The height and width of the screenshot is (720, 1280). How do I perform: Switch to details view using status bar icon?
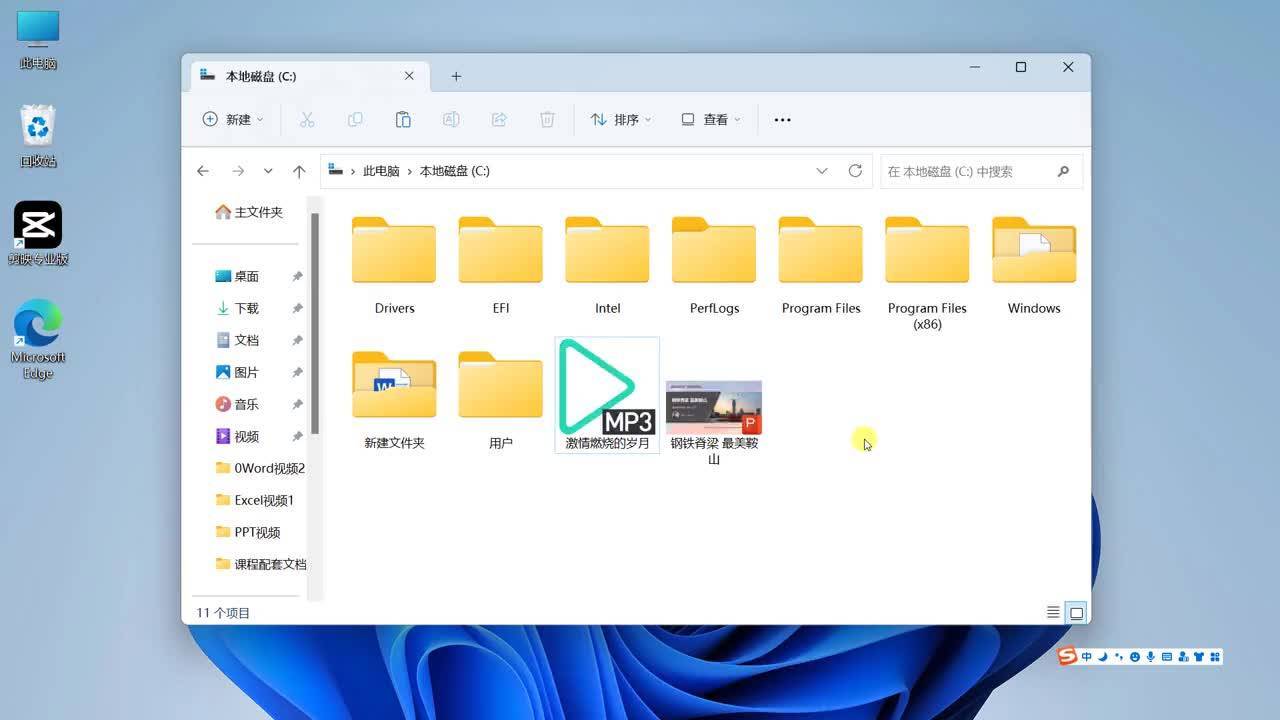click(x=1053, y=611)
